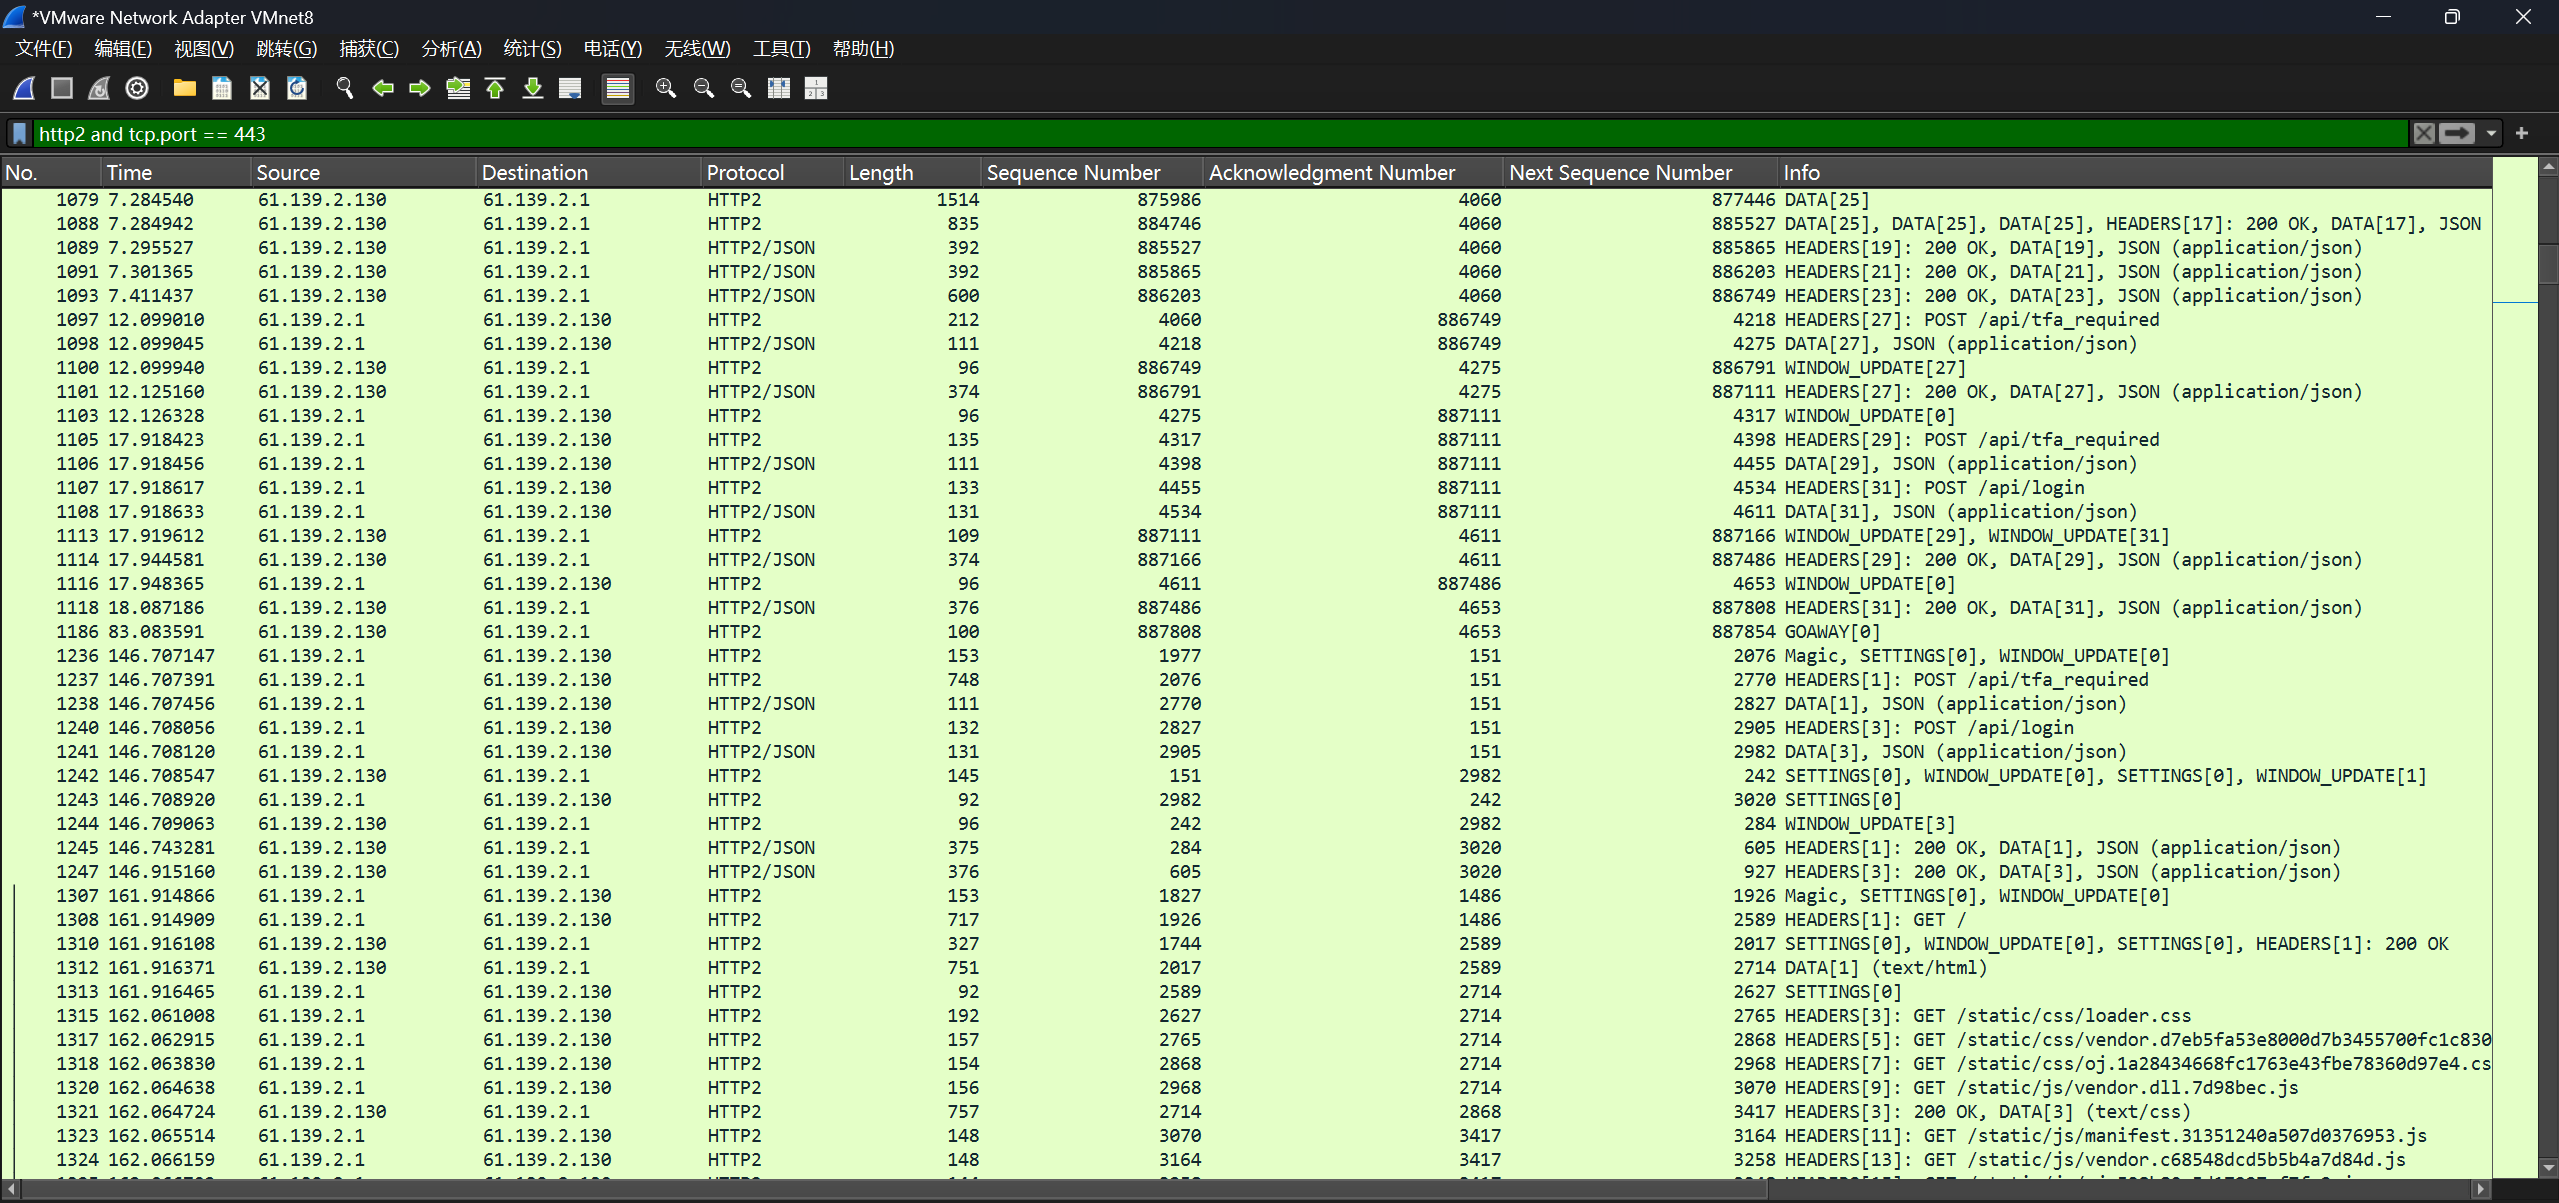
Task: Find a packet with the magnifier icon
Action: 345,88
